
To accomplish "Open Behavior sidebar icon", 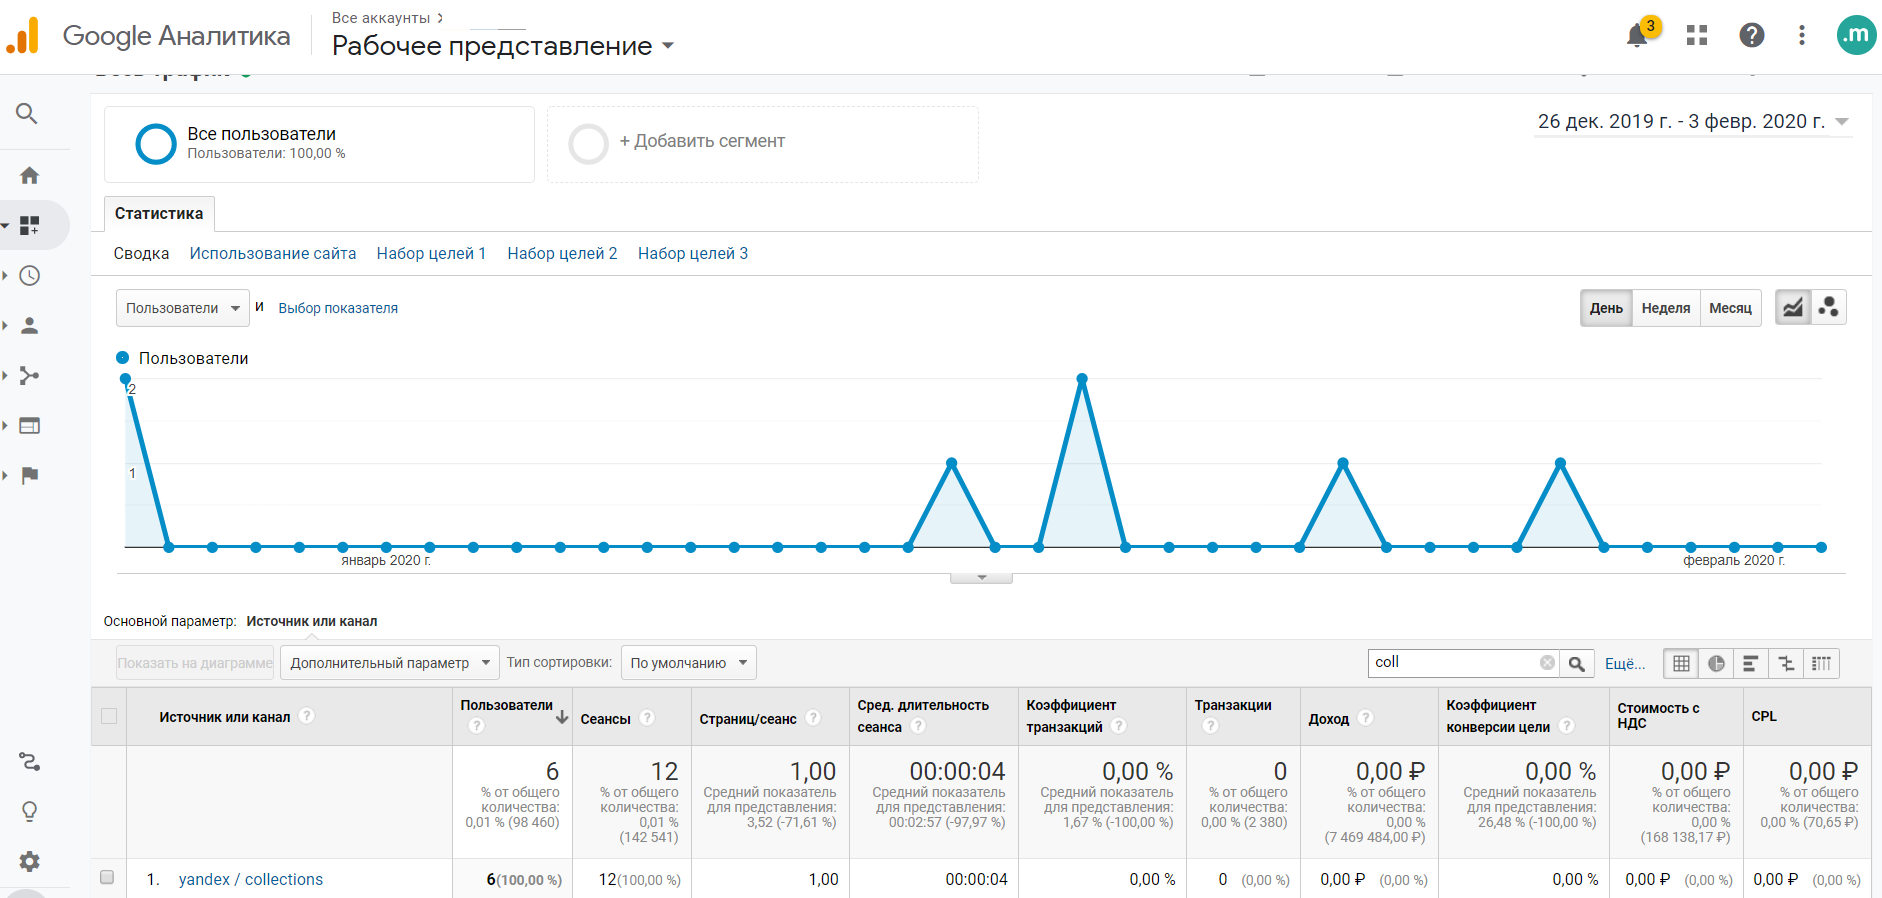I will pyautogui.click(x=30, y=426).
